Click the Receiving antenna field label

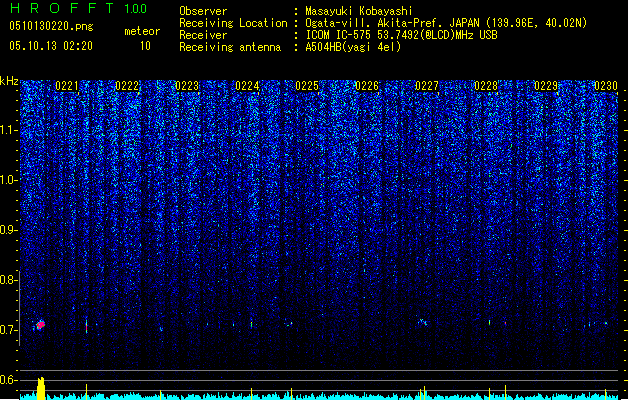(230, 47)
